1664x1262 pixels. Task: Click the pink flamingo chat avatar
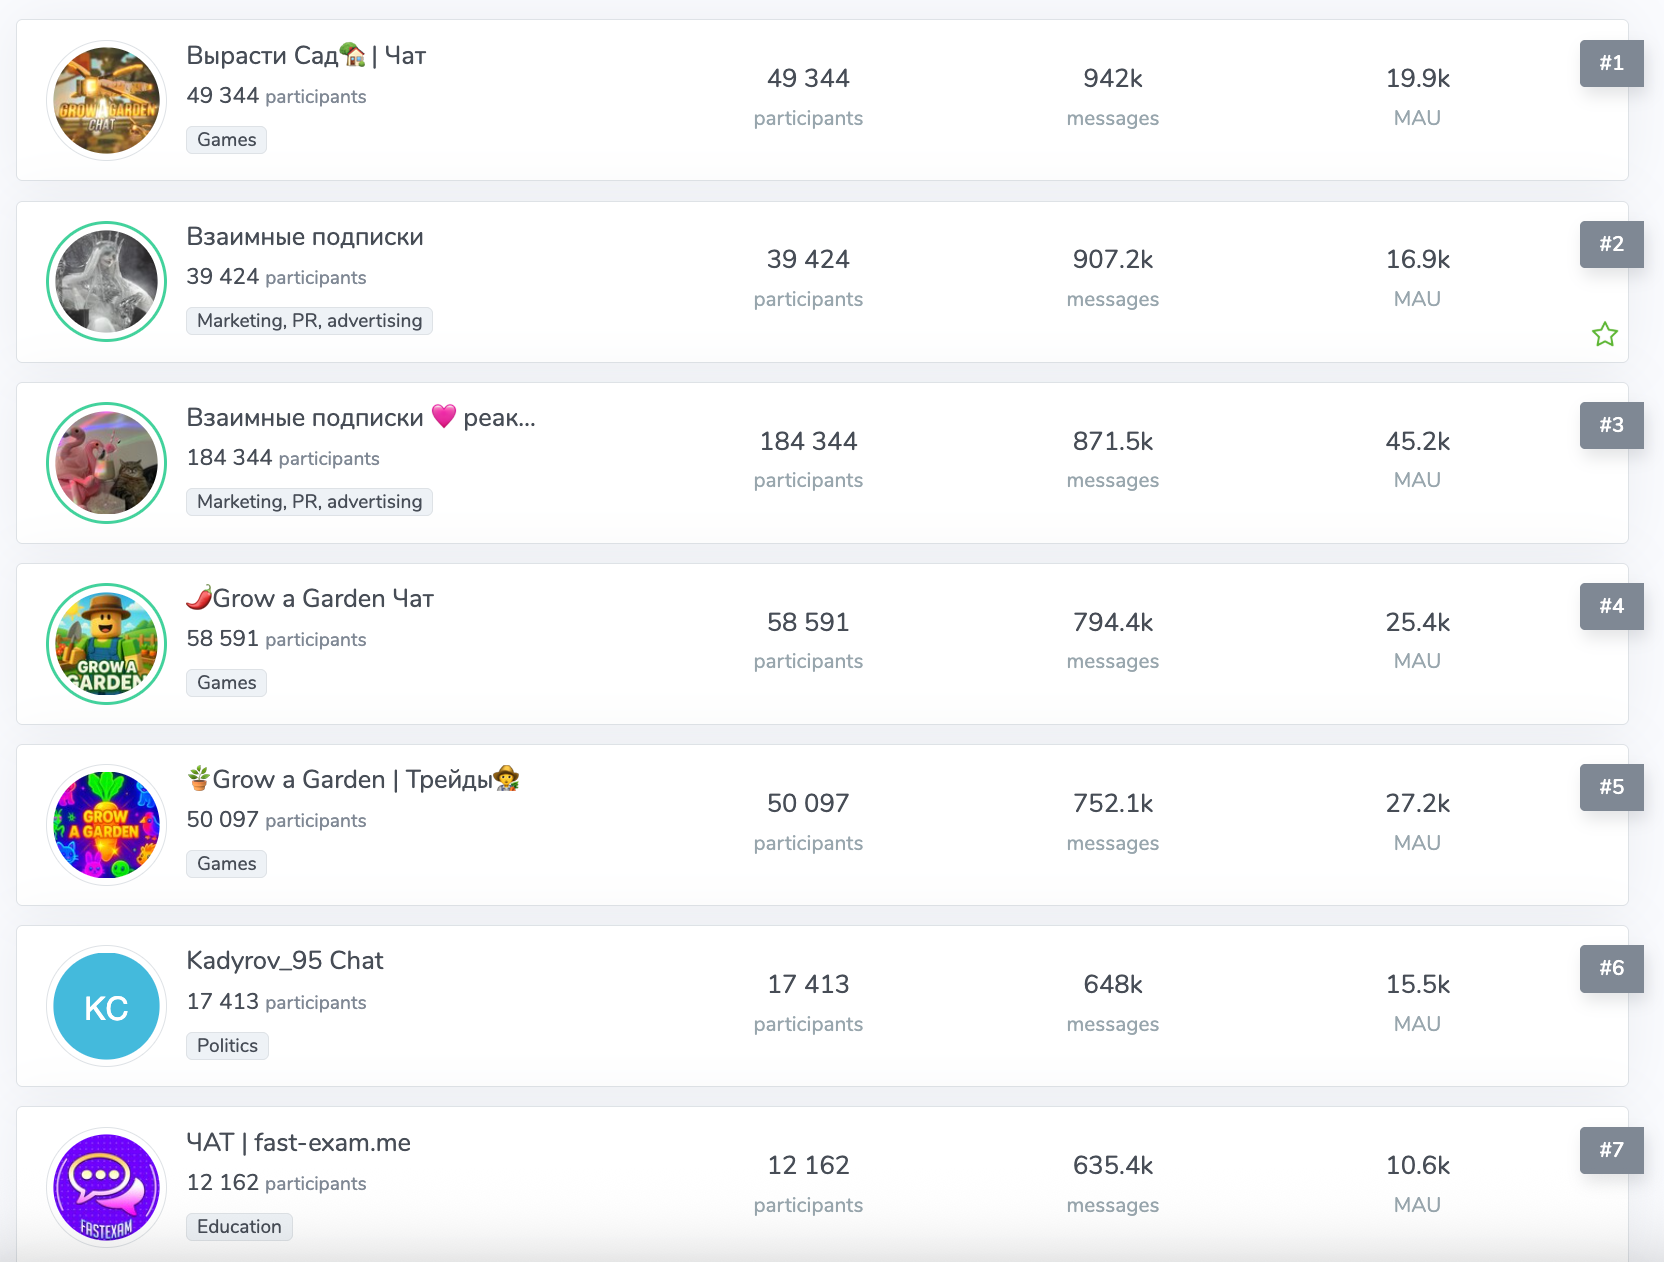(106, 462)
